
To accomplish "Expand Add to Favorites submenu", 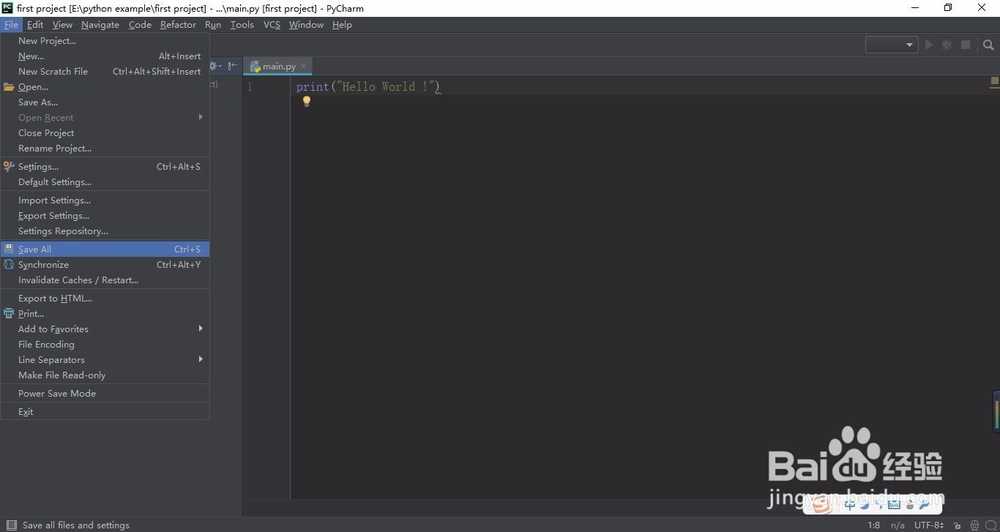I will (105, 329).
